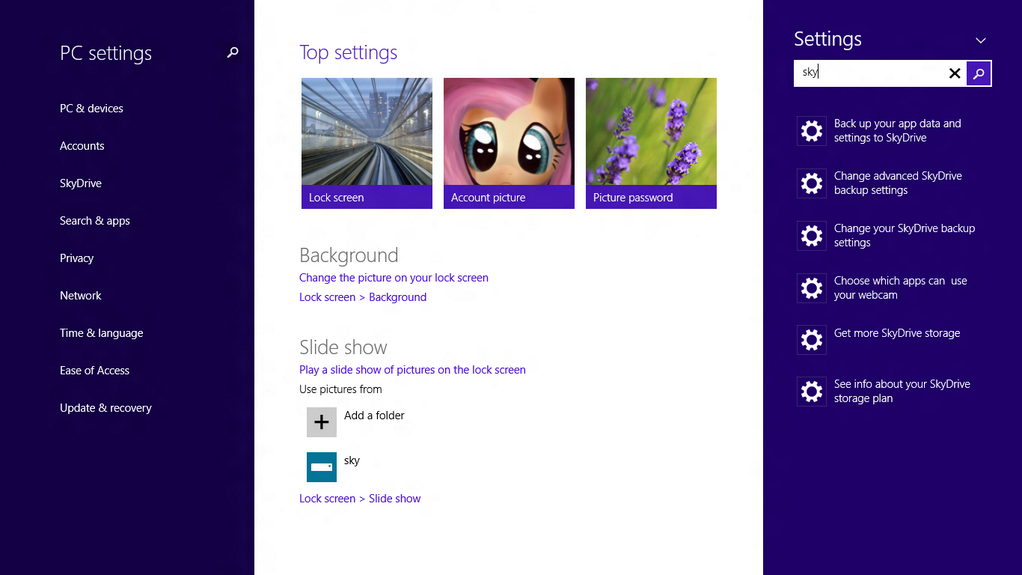Click gear icon for Get more SkyDrive storage
The width and height of the screenshot is (1022, 575).
[811, 340]
